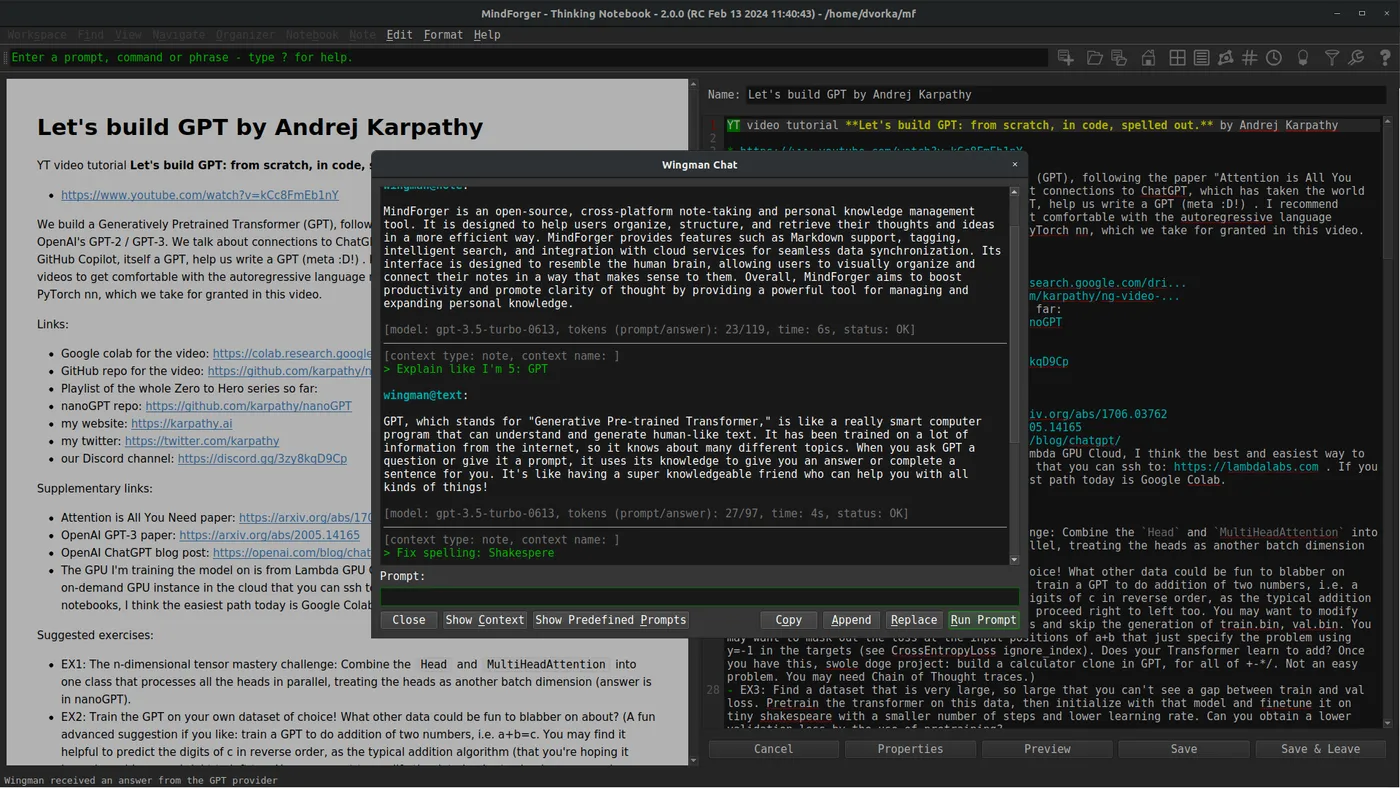
Task: Close the Wingman Chat dialog
Action: pyautogui.click(x=1014, y=165)
